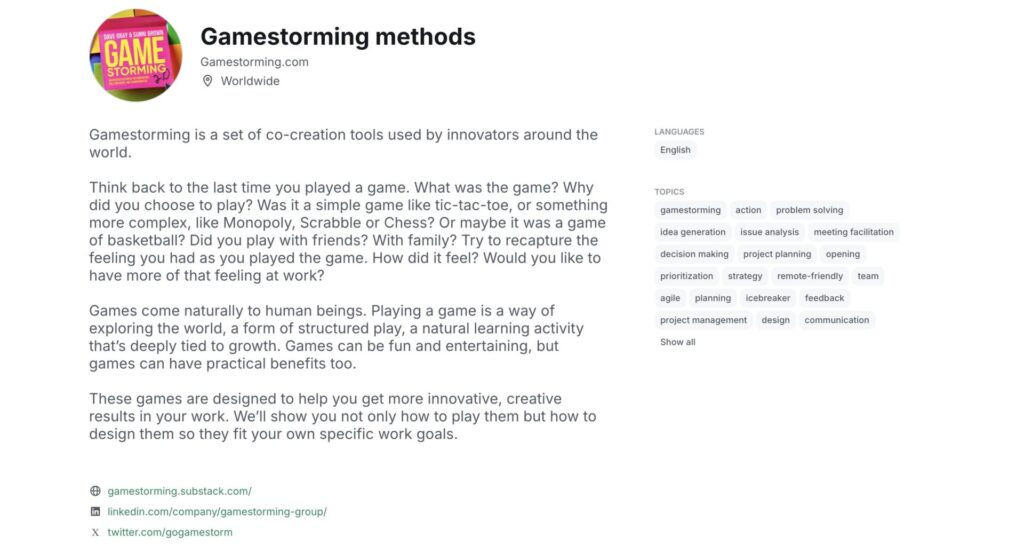This screenshot has width=1024, height=553.
Task: Pick the remote-friendly topic tag
Action: click(810, 276)
